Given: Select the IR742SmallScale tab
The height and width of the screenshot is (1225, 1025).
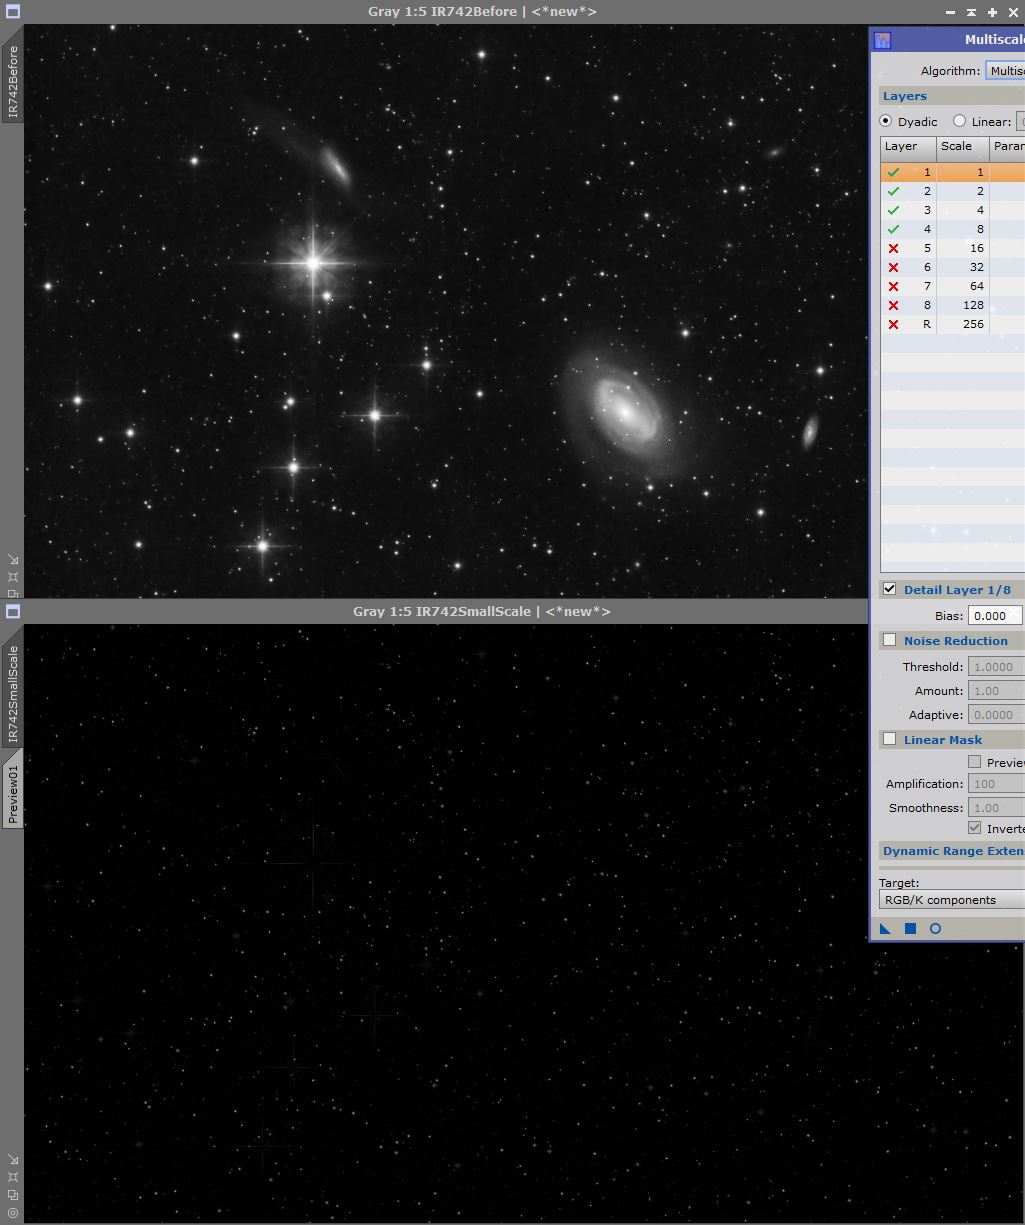Looking at the screenshot, I should coord(13,694).
